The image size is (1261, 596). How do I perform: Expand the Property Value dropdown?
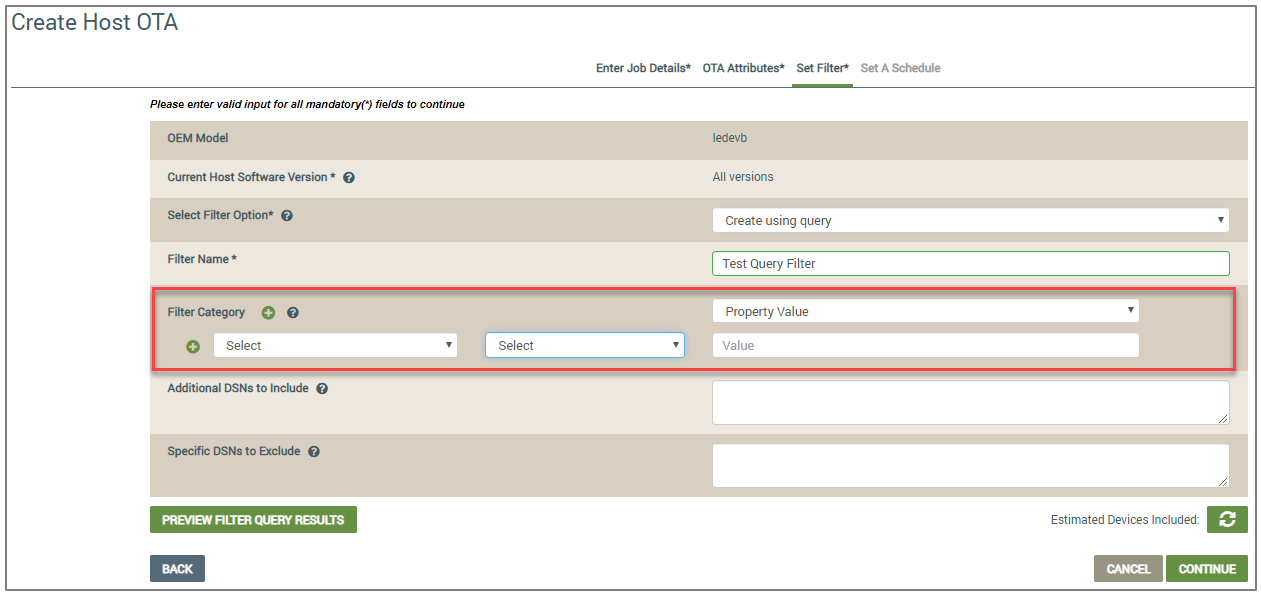click(x=926, y=311)
